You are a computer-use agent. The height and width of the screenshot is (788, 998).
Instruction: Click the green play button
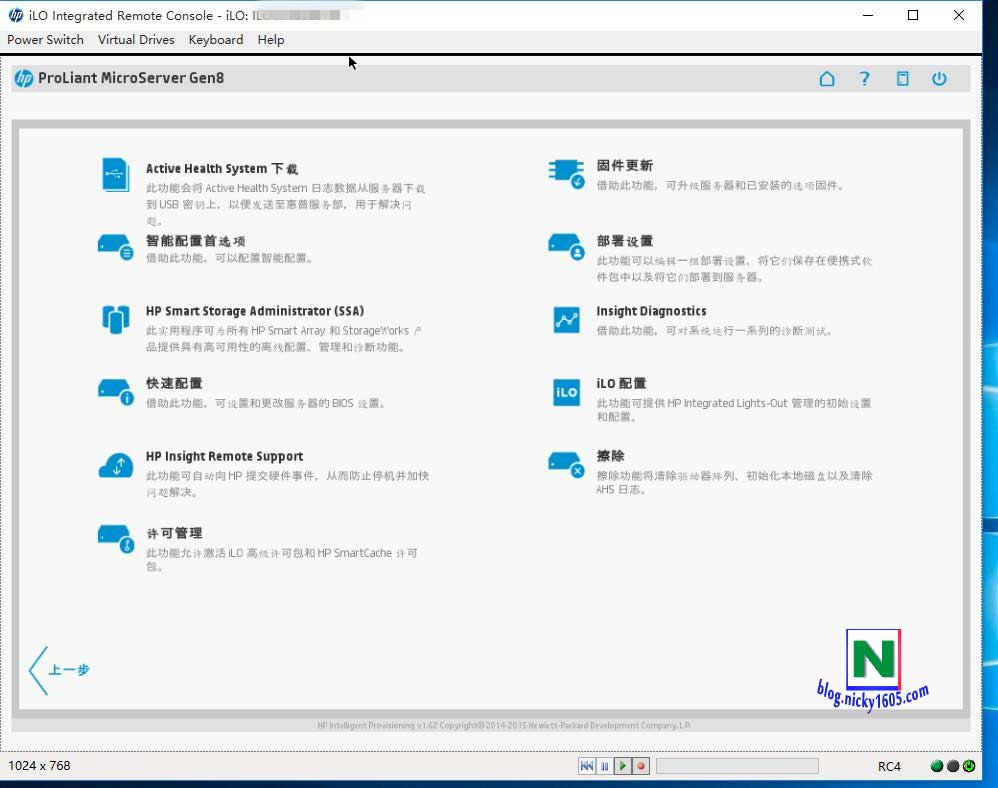point(622,766)
